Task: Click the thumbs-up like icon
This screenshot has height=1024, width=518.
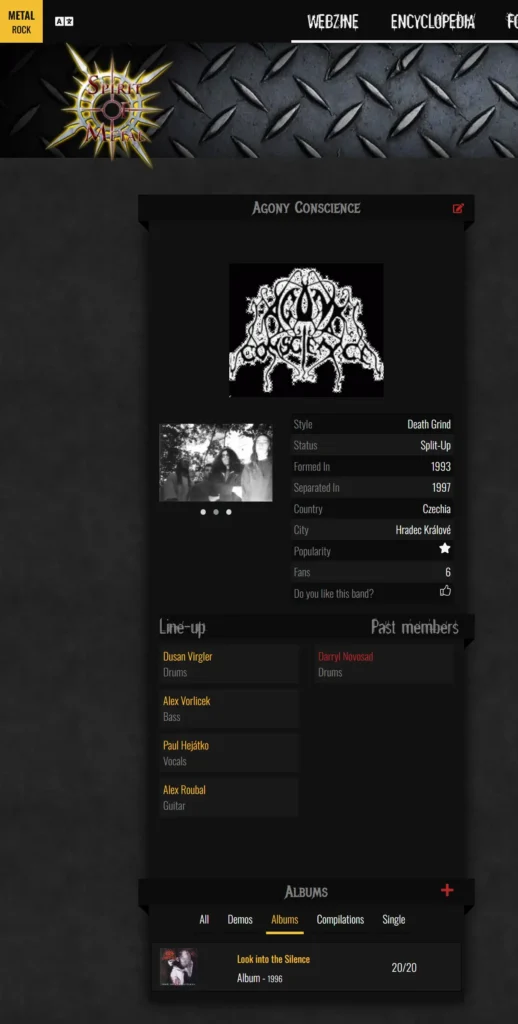Action: pos(445,590)
